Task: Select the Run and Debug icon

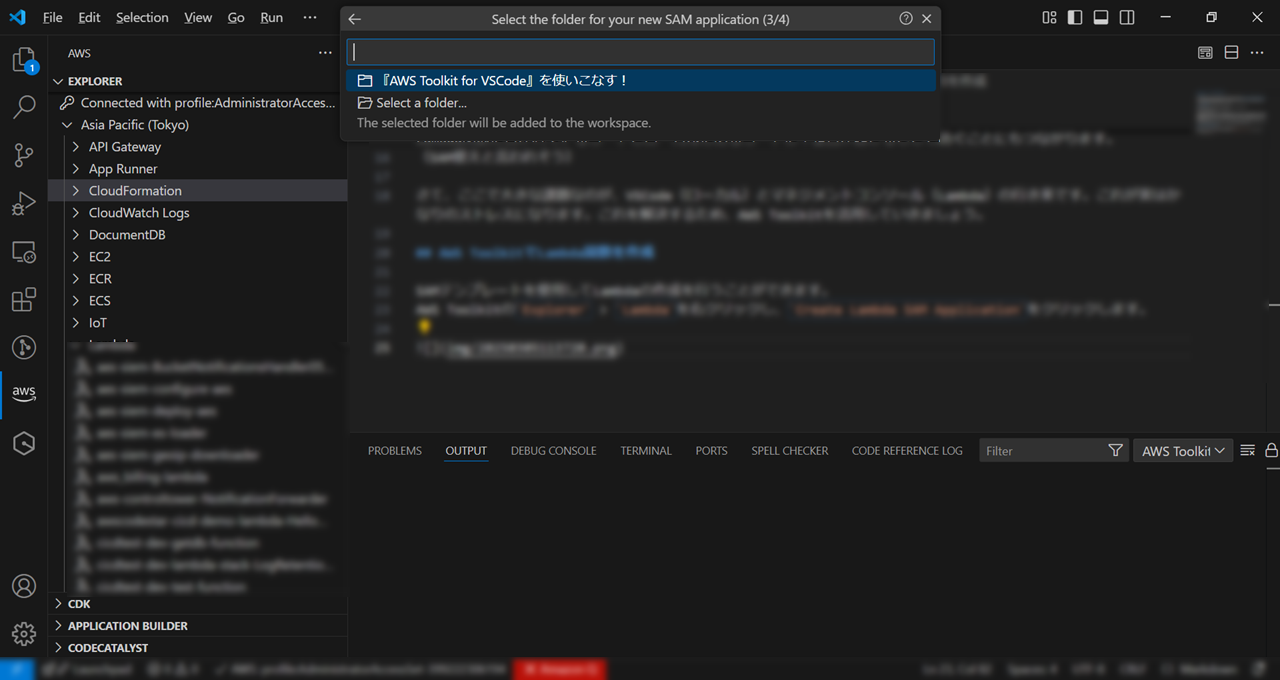Action: coord(23,203)
